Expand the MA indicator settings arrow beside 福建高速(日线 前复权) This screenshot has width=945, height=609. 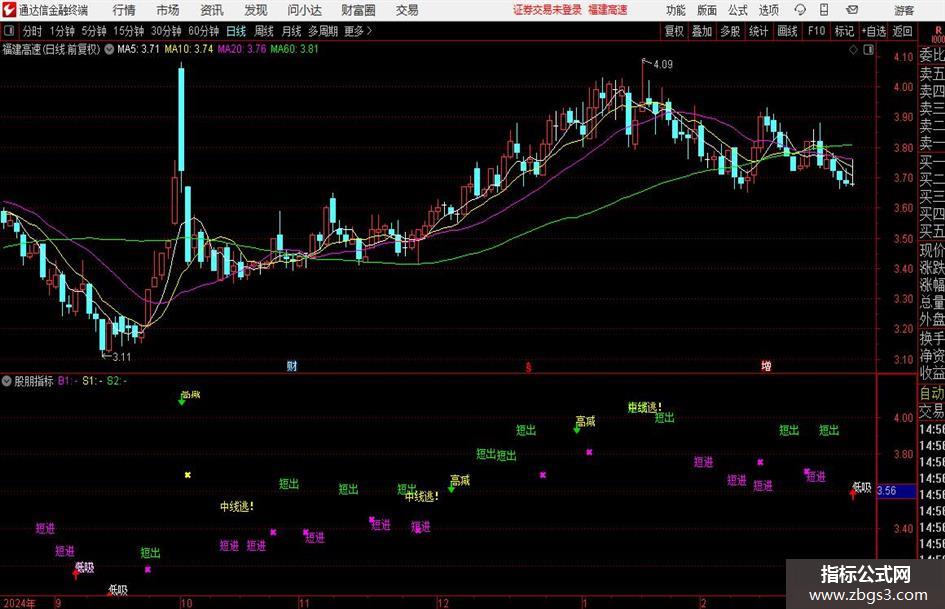109,49
